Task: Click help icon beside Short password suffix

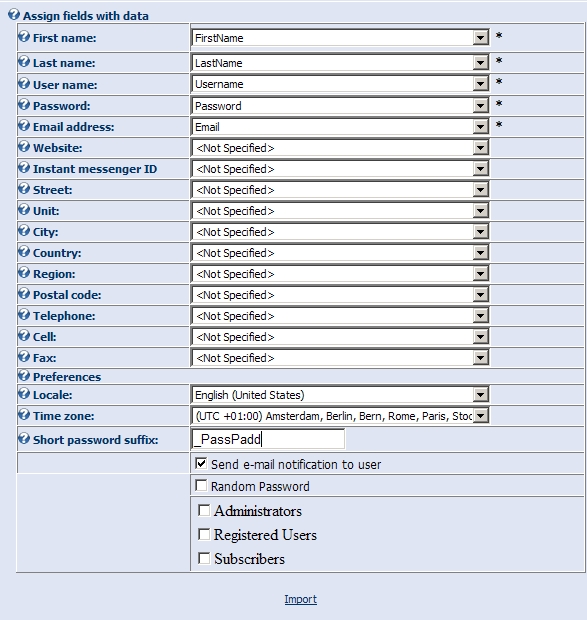Action: click(x=24, y=439)
